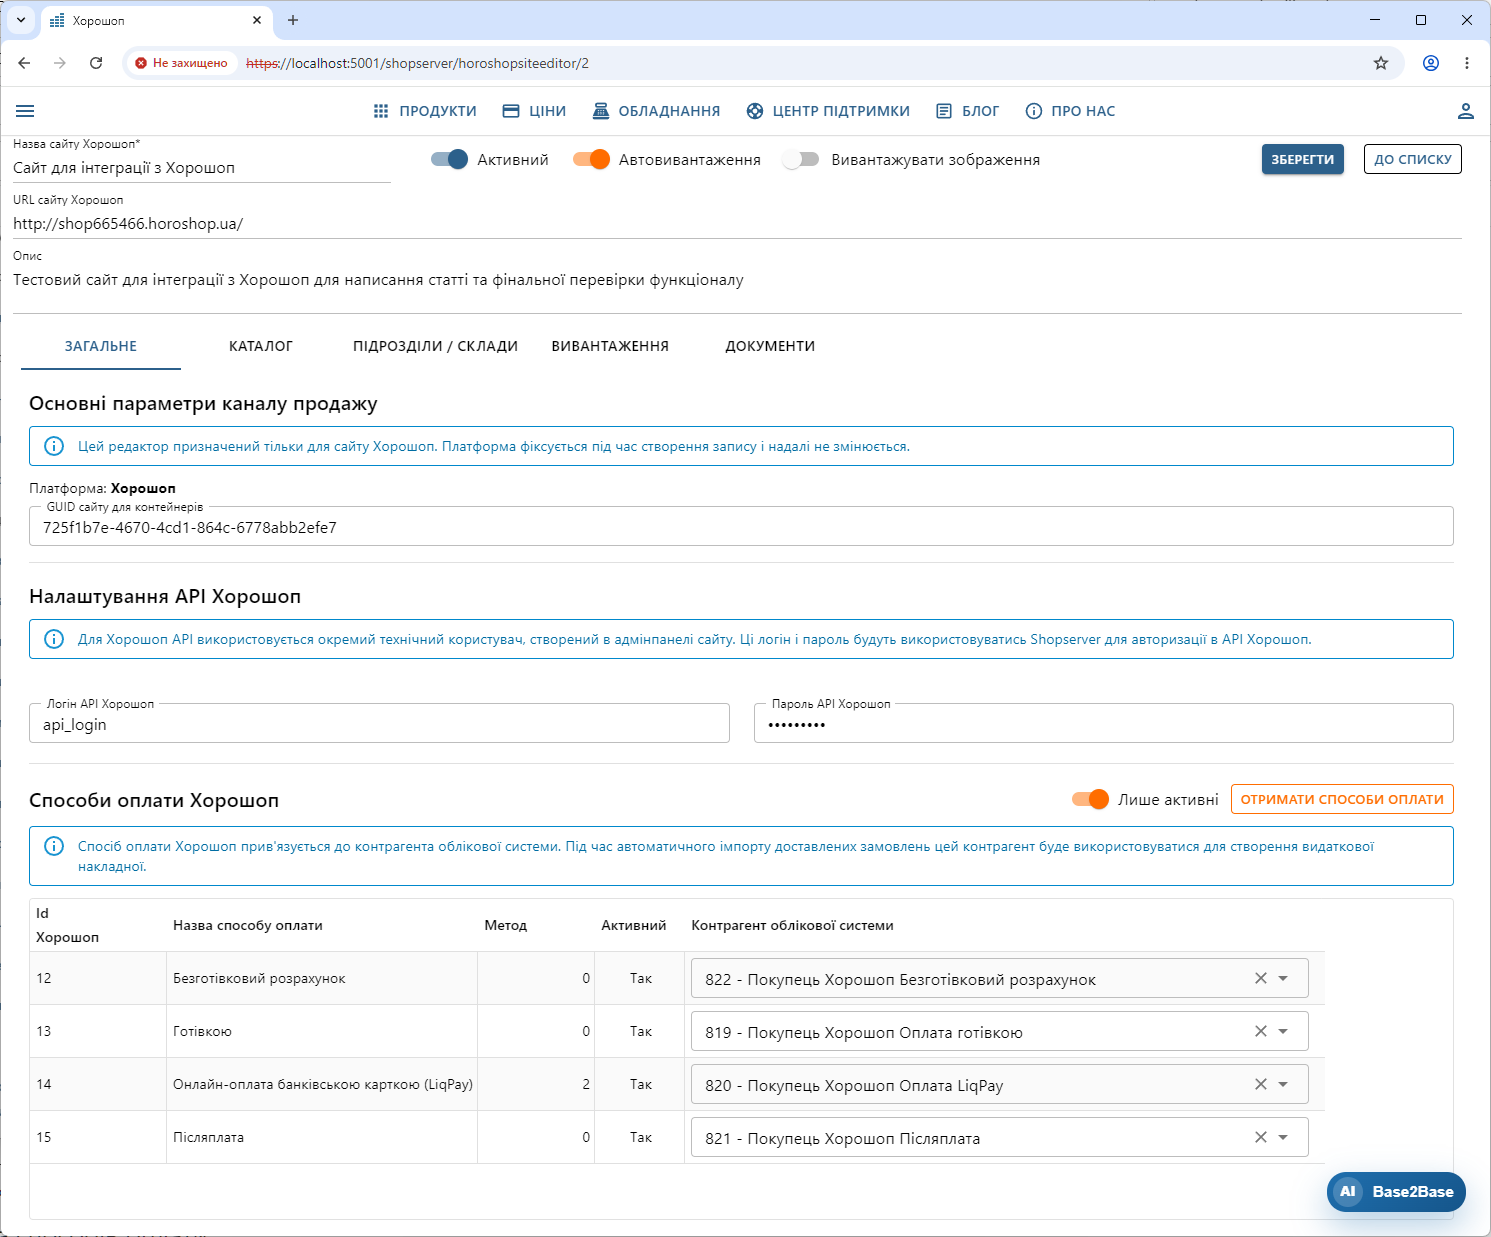Click ОТРИМАТИ СПОСОБИ ОПЛАТИ button
This screenshot has height=1237, width=1491.
[1342, 799]
